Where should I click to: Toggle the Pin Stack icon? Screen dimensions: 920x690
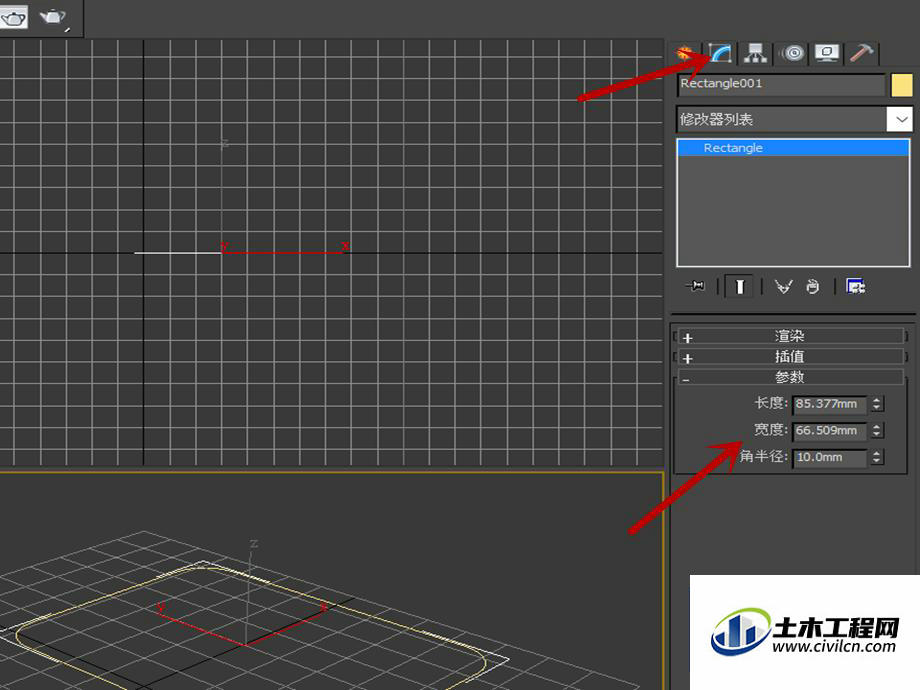point(695,286)
